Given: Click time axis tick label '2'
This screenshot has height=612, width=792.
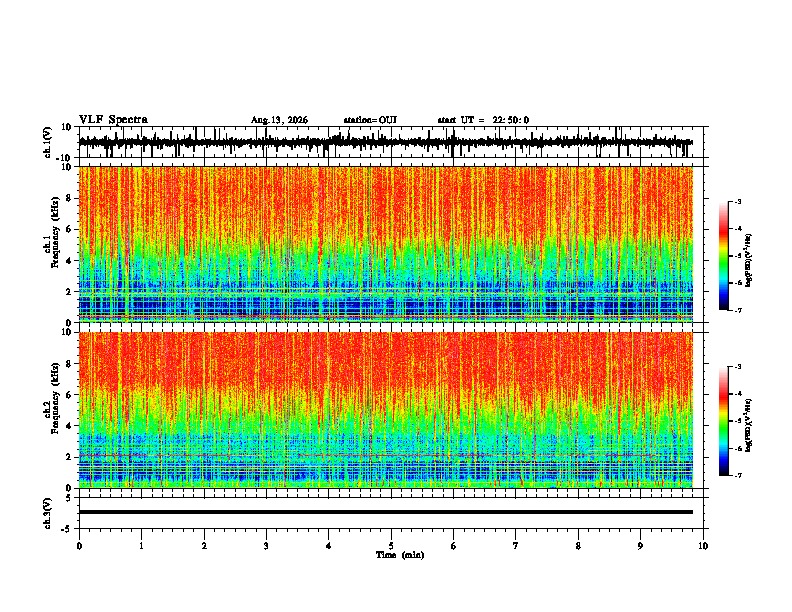Looking at the screenshot, I should coord(204,546).
